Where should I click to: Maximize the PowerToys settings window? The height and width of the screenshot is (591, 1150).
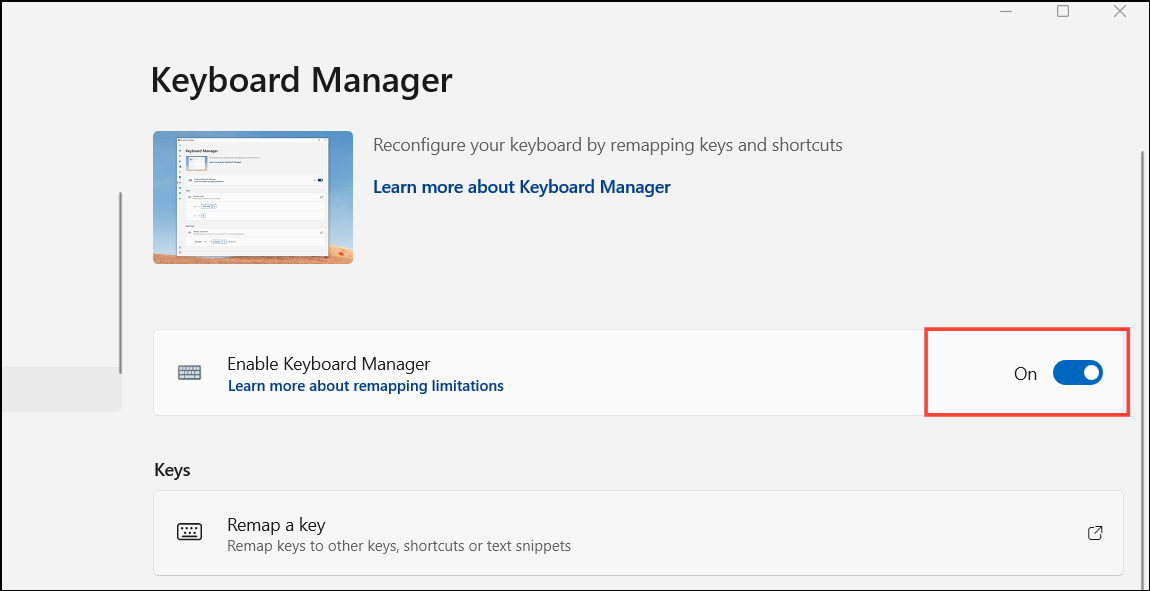[x=1063, y=11]
